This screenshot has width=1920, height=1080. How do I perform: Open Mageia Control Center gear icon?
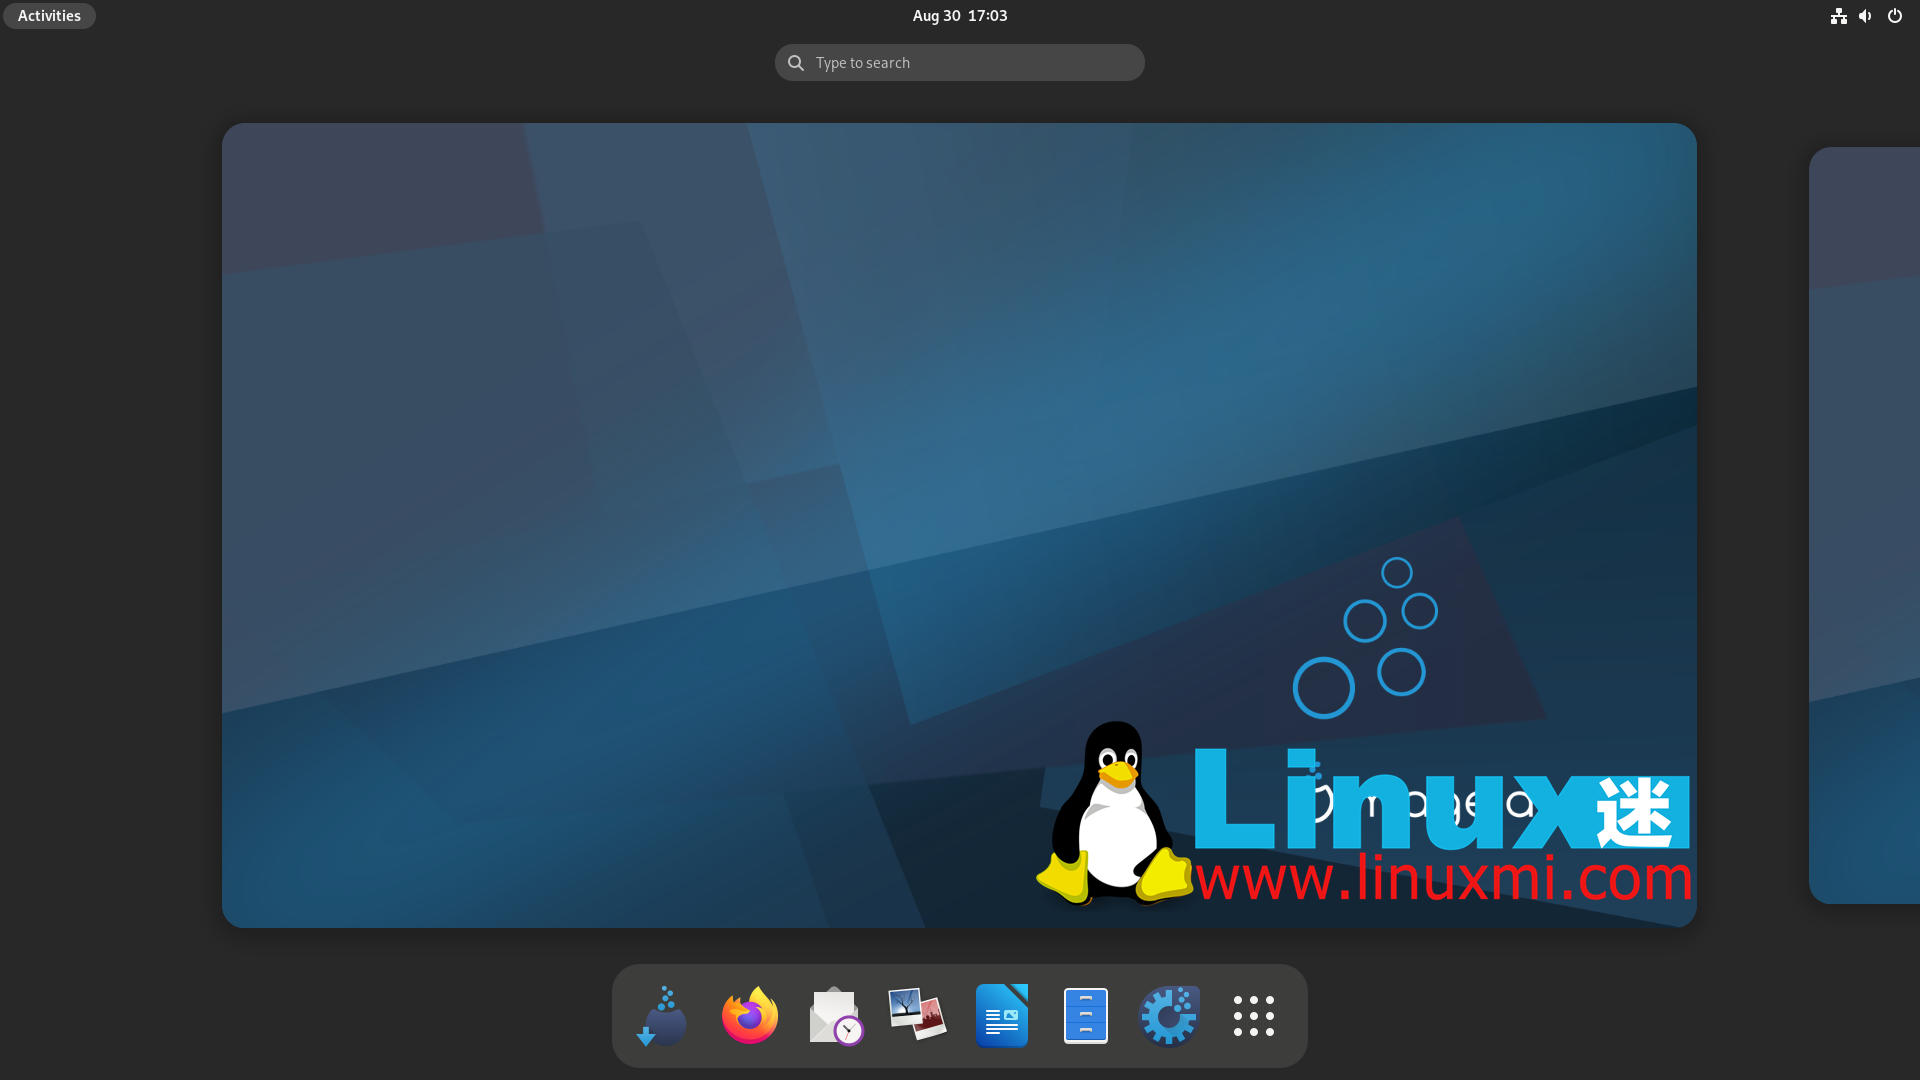1169,1016
